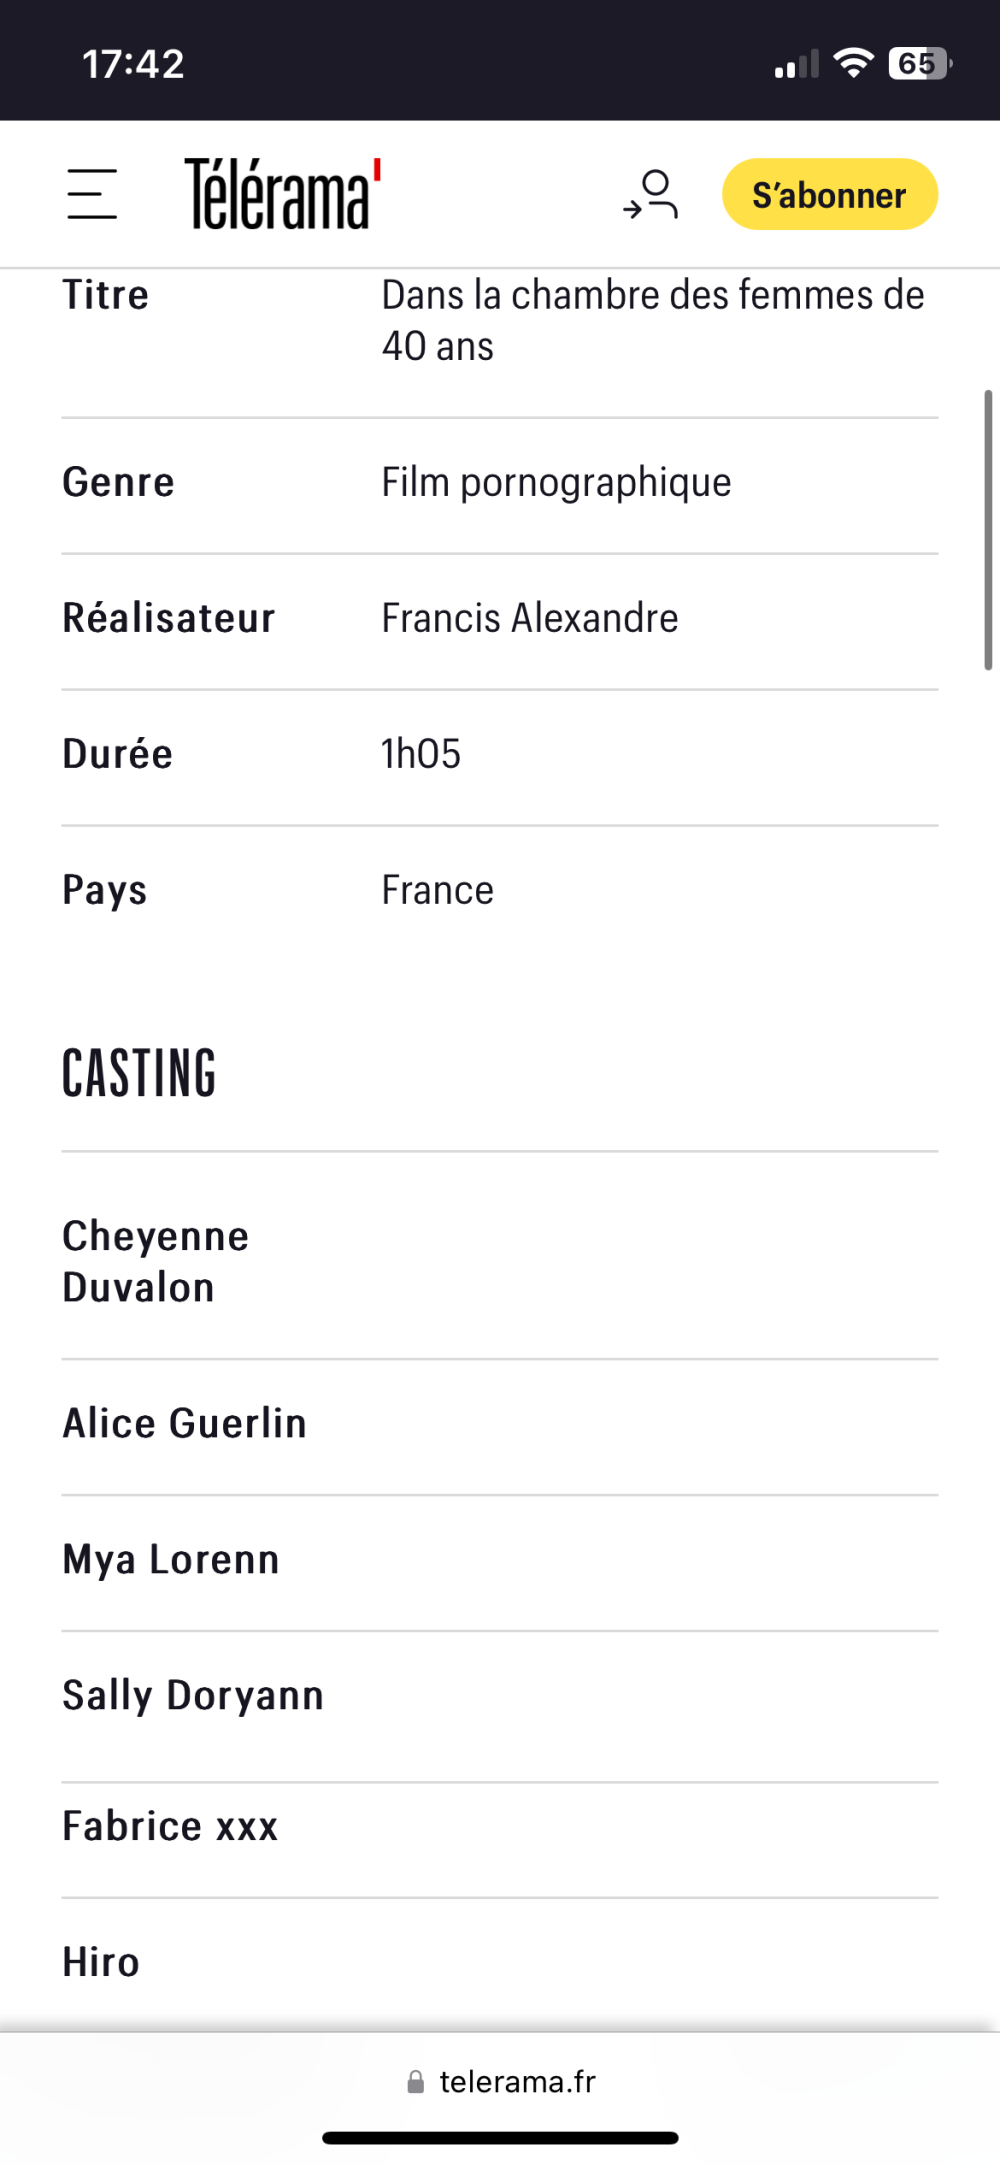Go to the Télérama home logo
The width and height of the screenshot is (1000, 2165).
tap(283, 194)
